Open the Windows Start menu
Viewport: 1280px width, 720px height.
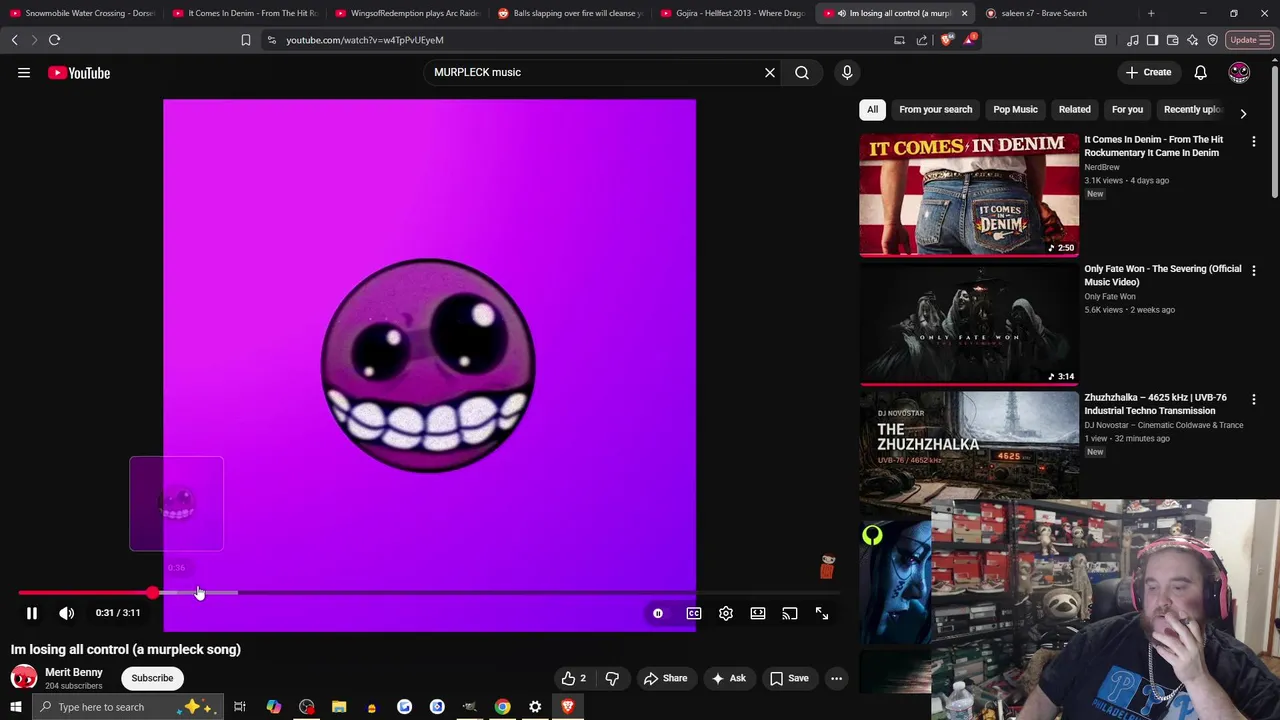(x=15, y=707)
